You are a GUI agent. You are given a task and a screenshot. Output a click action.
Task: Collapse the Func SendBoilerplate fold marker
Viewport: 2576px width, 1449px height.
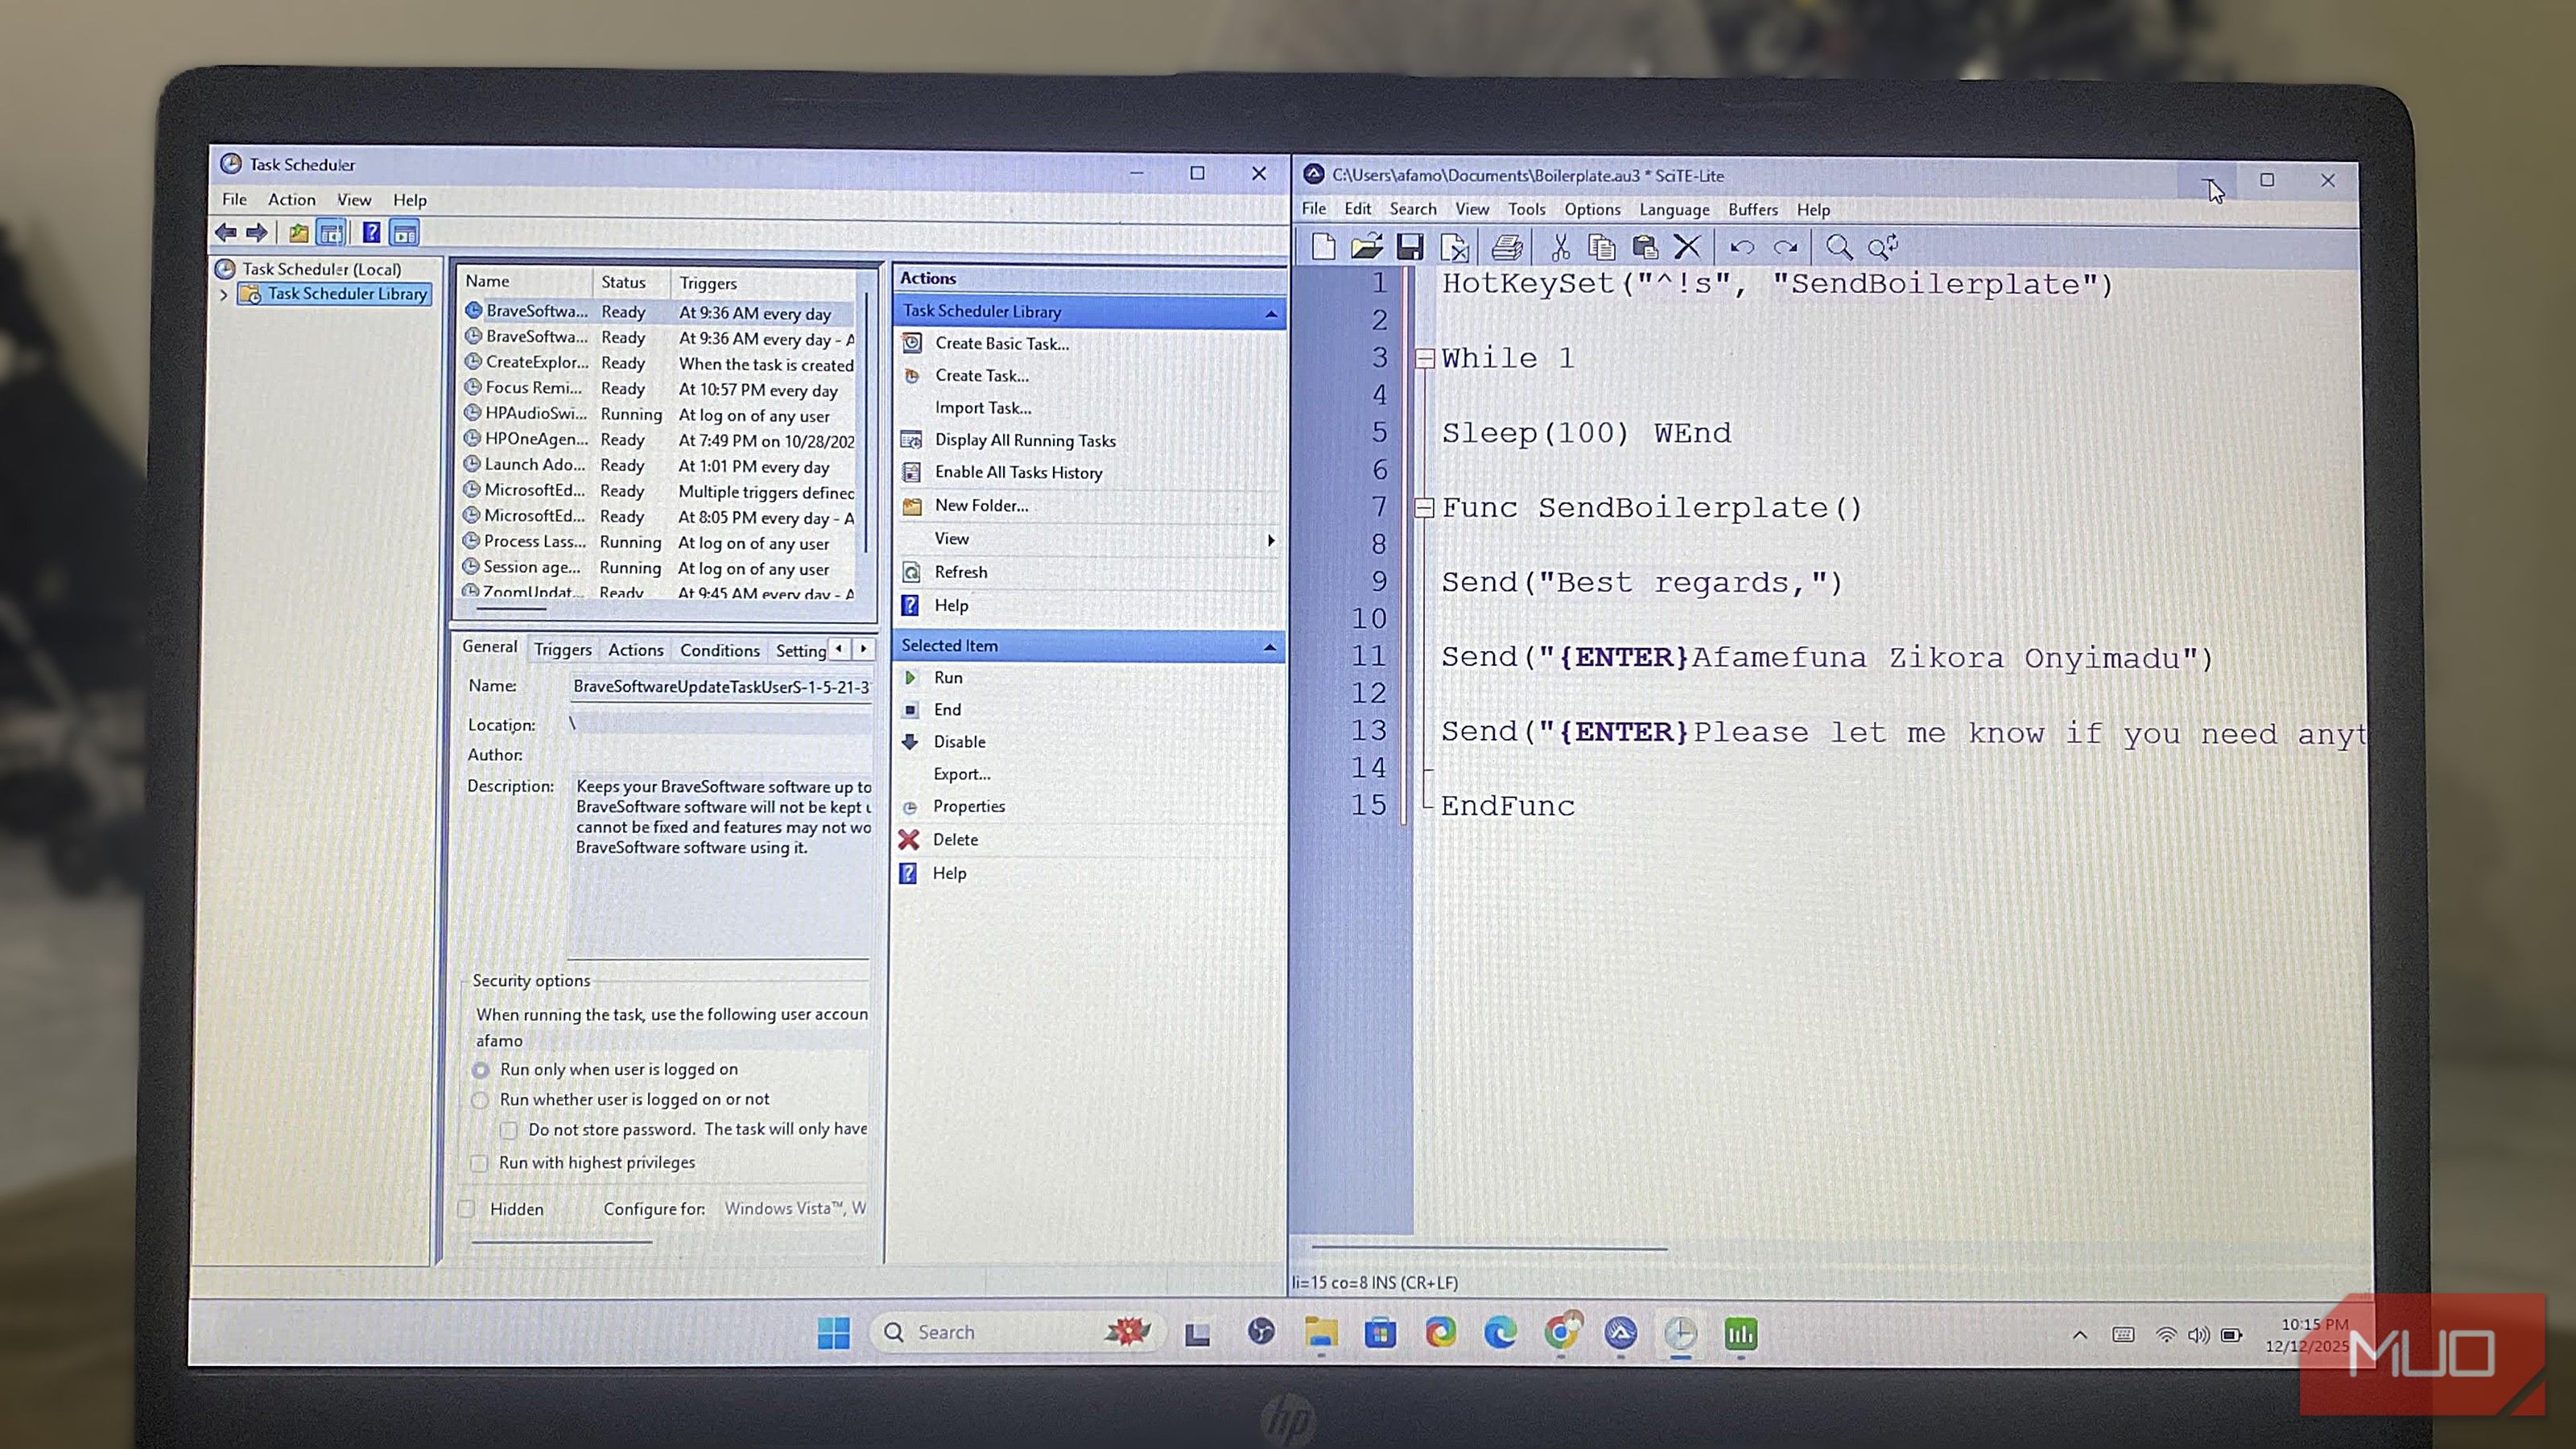click(x=1424, y=508)
